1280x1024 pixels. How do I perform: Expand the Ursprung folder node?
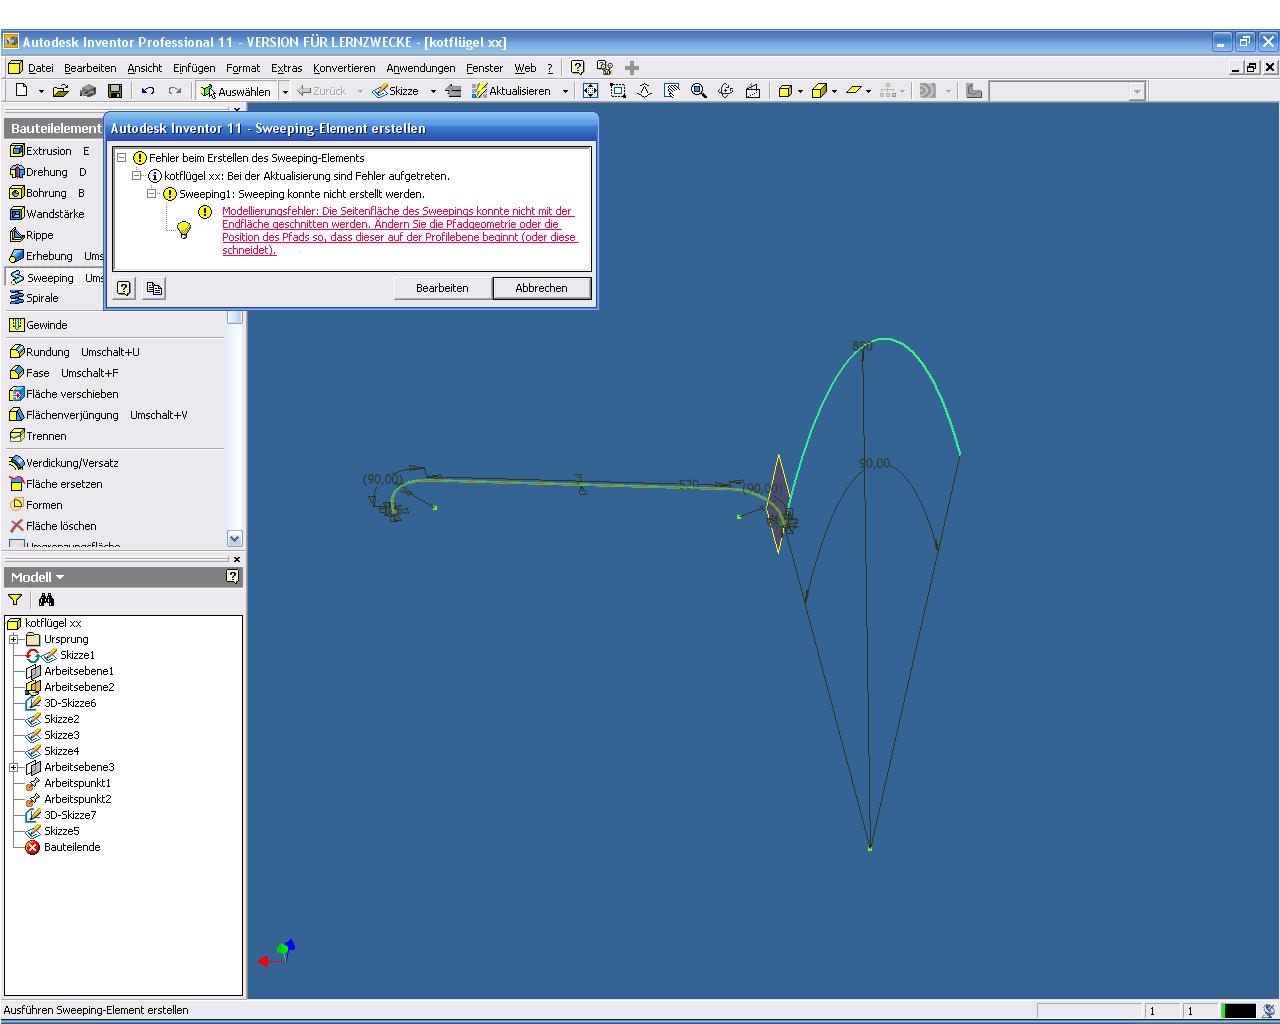14,639
